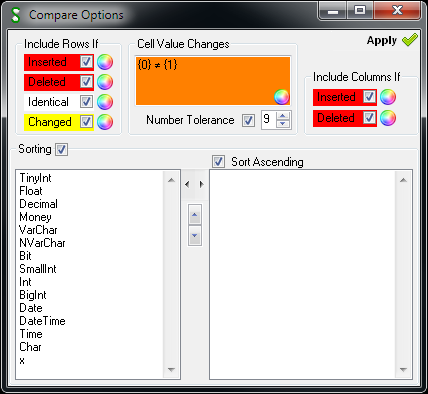Click up arrow of left list scrollbar
This screenshot has width=428, height=394.
coord(171,180)
